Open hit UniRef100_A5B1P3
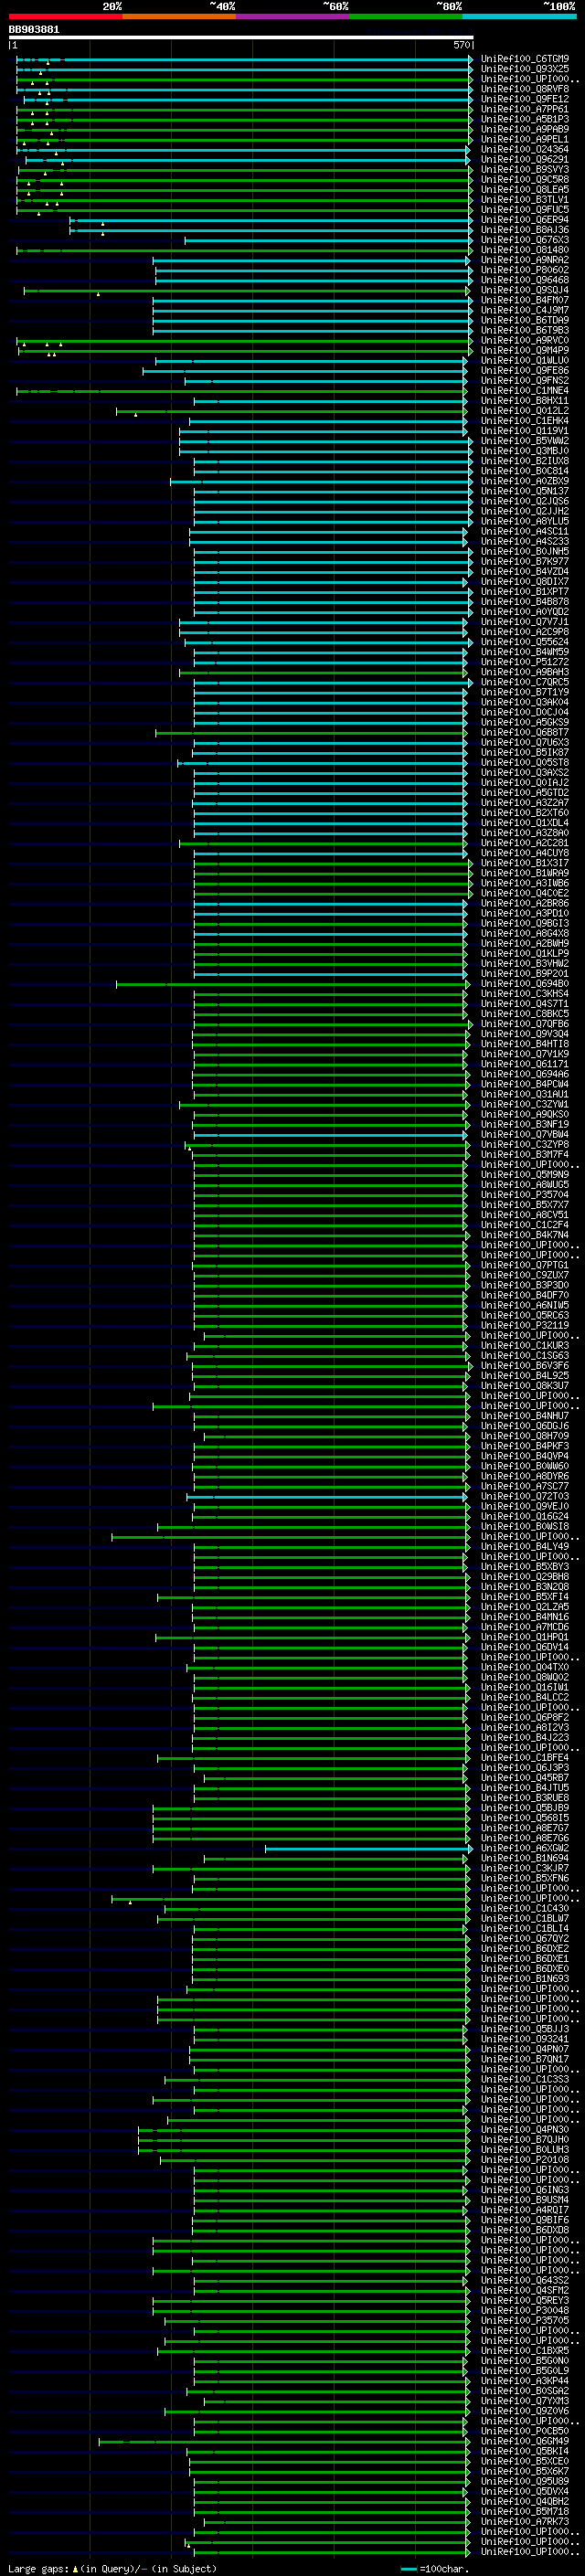The width and height of the screenshot is (585, 2576). [525, 119]
